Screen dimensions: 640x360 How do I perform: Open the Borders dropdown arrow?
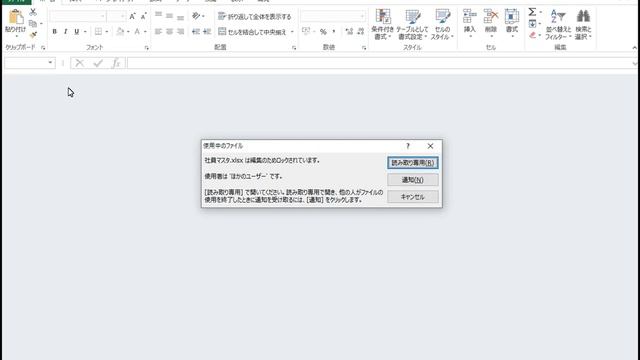(107, 31)
